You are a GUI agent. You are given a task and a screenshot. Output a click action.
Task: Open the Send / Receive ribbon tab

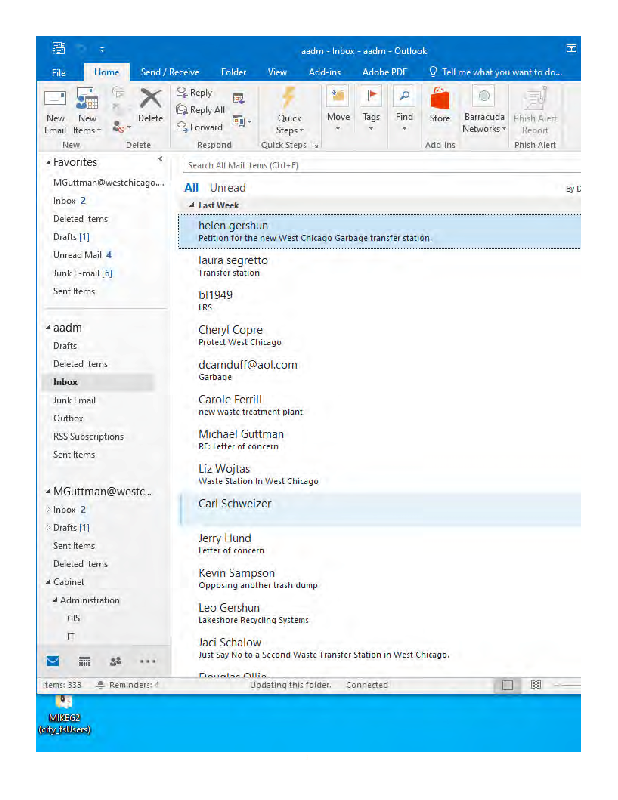pos(169,72)
